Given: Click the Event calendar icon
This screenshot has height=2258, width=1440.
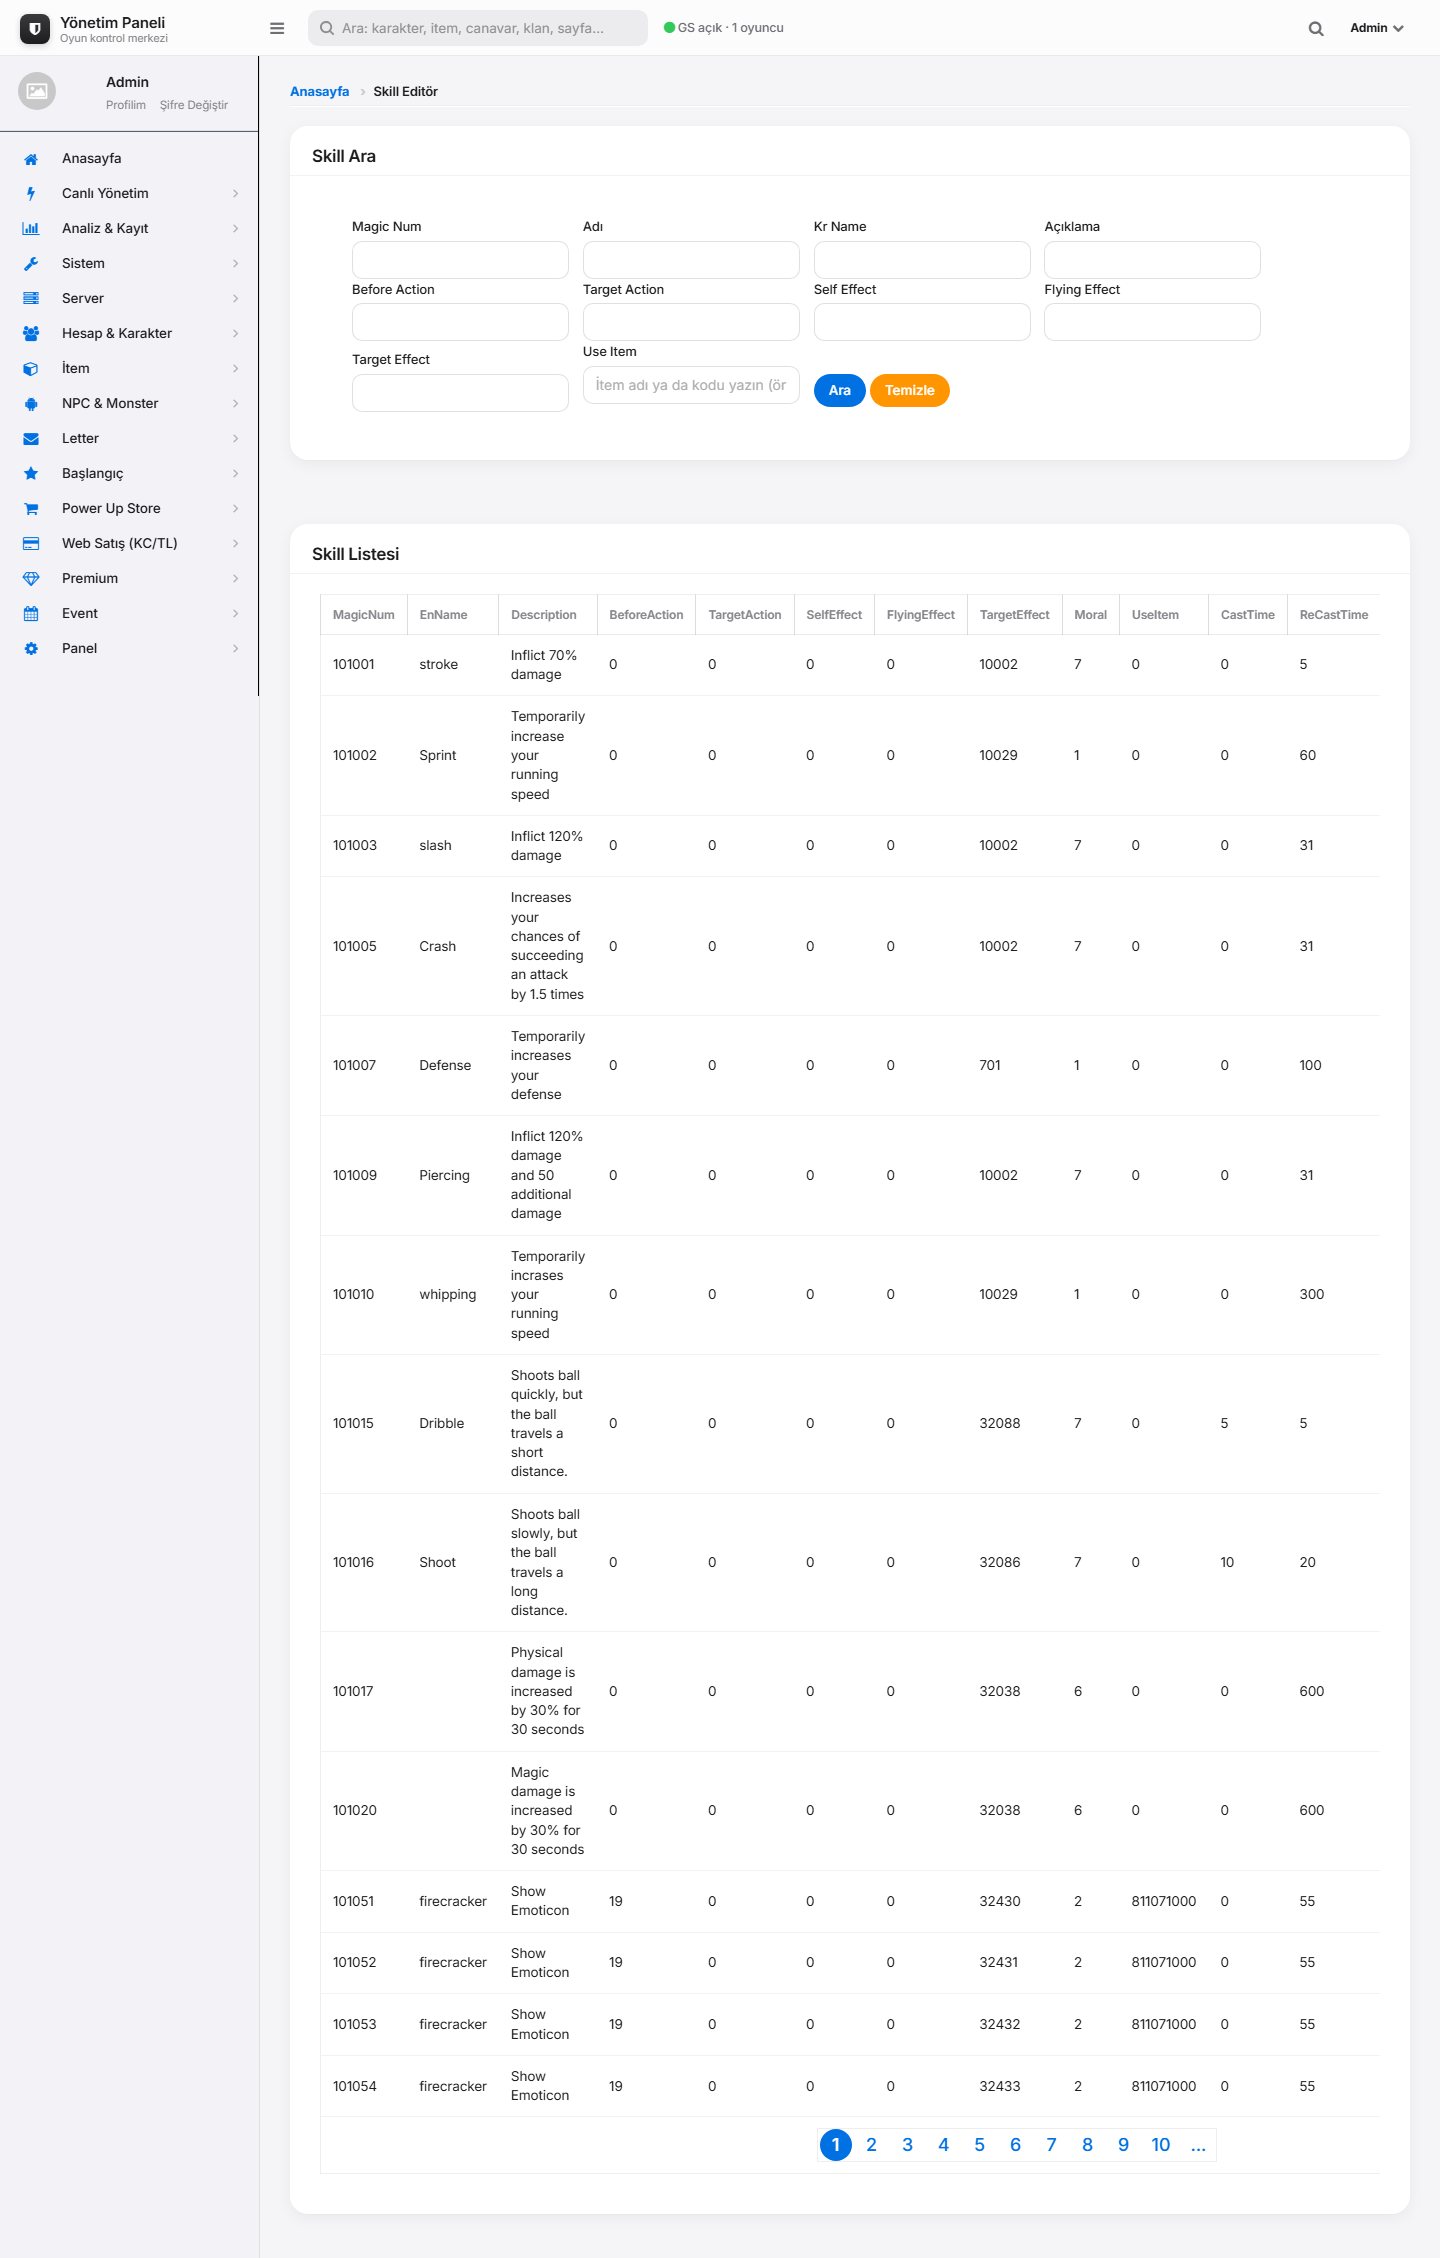Looking at the screenshot, I should (31, 614).
